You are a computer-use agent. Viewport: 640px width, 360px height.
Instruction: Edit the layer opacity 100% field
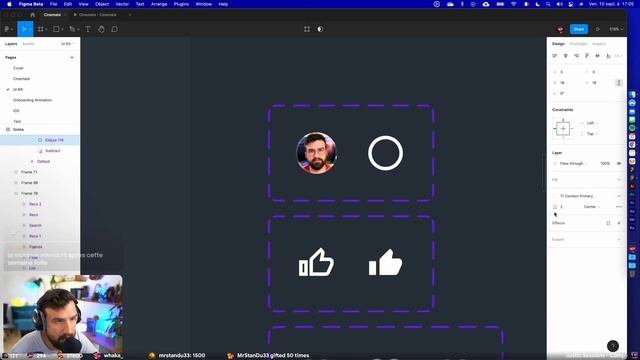pyautogui.click(x=605, y=164)
